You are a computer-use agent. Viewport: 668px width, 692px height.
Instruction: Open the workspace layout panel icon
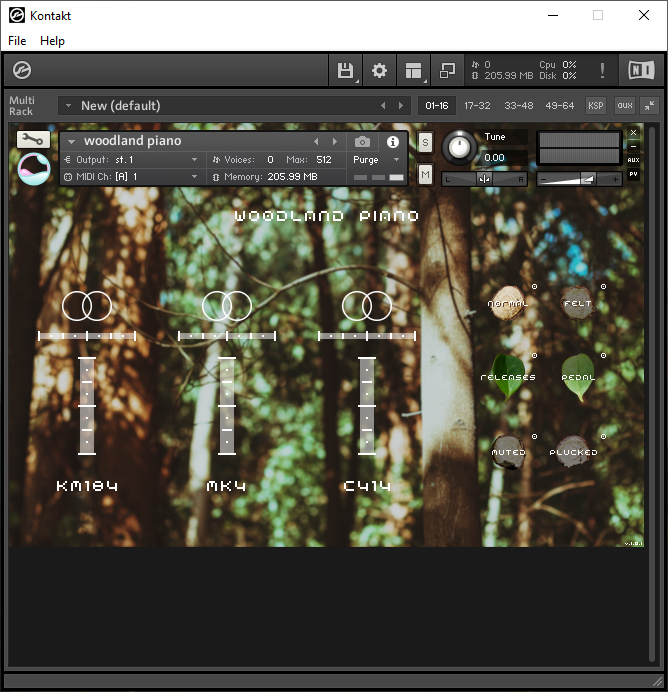413,71
